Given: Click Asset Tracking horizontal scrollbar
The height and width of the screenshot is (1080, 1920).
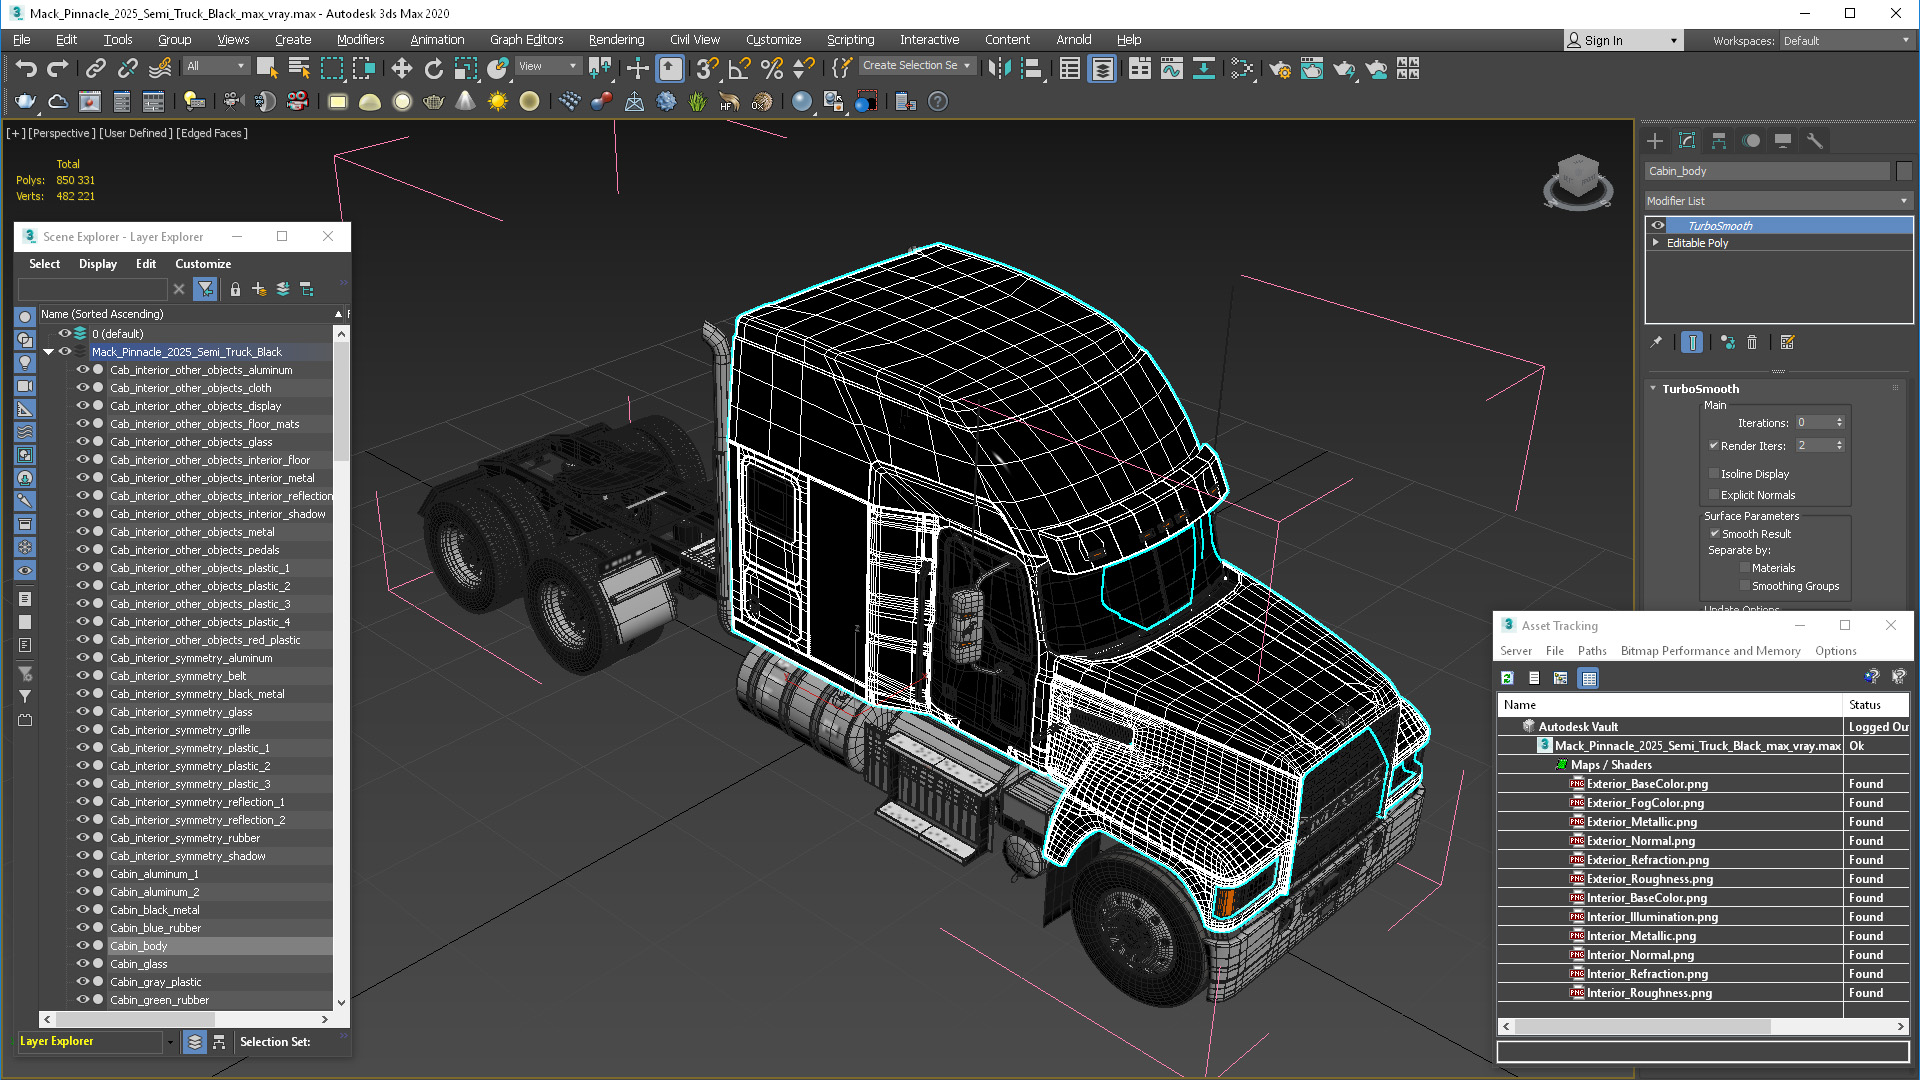Looking at the screenshot, I should click(1703, 1026).
